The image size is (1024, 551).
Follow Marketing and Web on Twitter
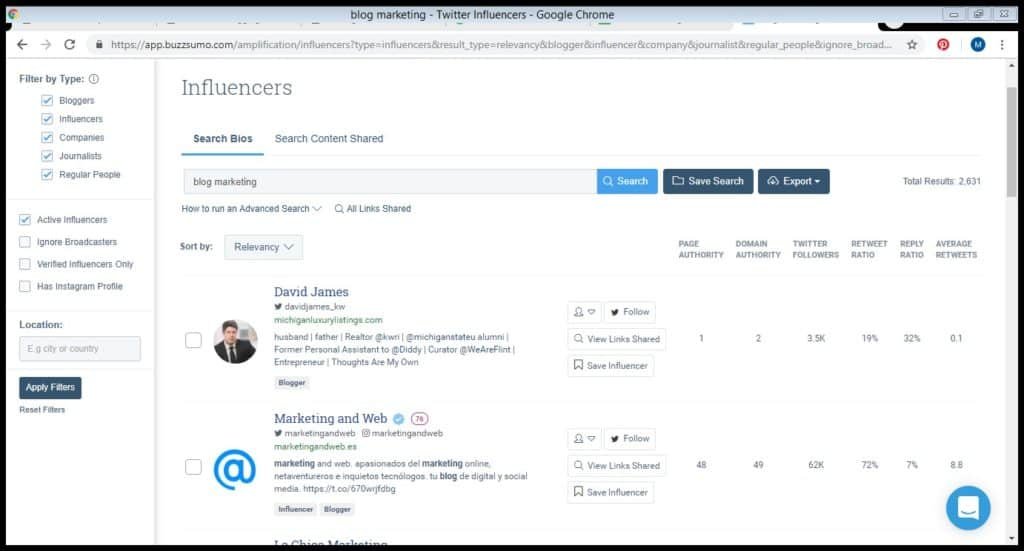(x=630, y=439)
